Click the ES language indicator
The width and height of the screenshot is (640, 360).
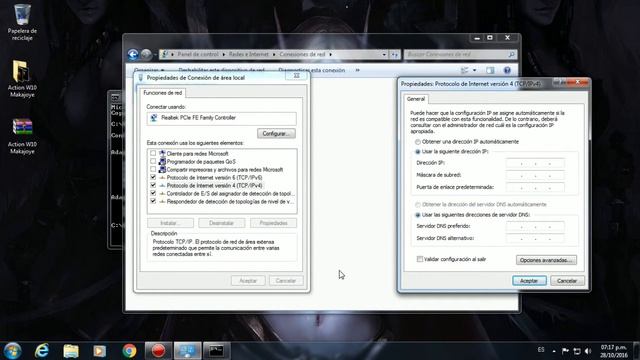pyautogui.click(x=541, y=350)
